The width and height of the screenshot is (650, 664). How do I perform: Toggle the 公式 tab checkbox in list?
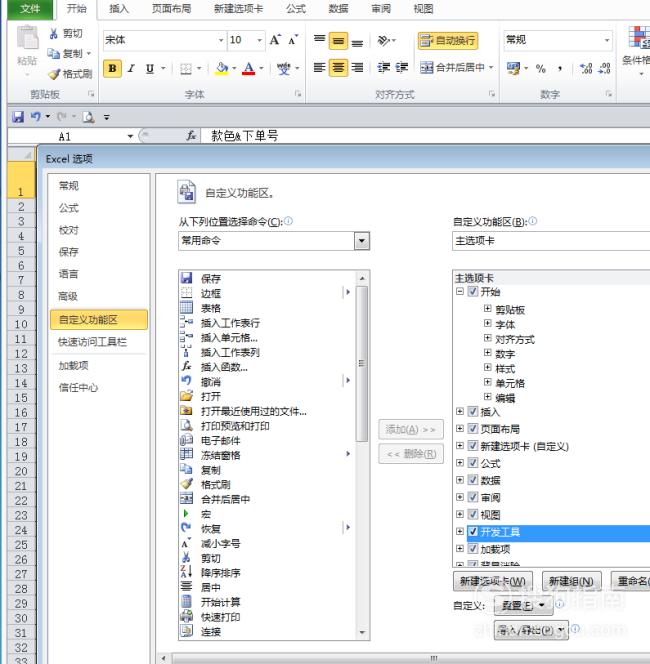[473, 463]
